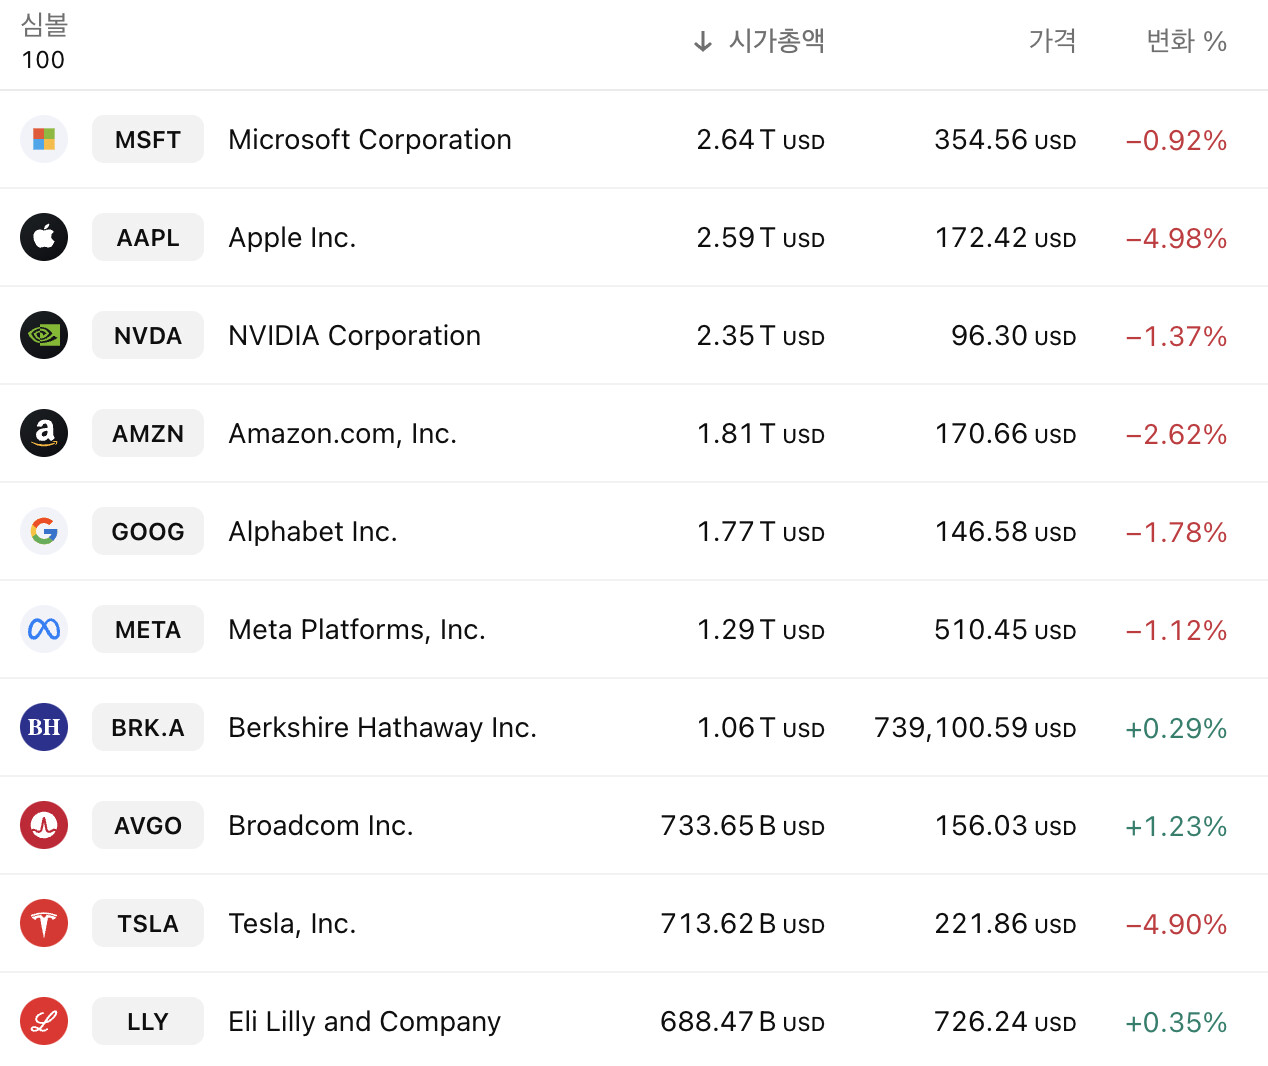Click the Meta logo icon
Viewport: 1268px width, 1066px height.
coord(44,629)
